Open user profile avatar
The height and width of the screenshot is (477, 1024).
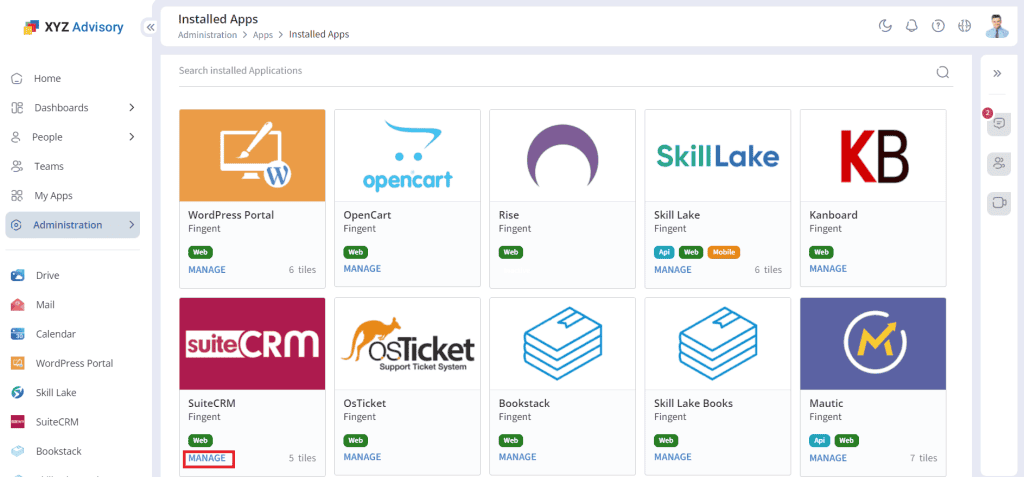(x=997, y=26)
